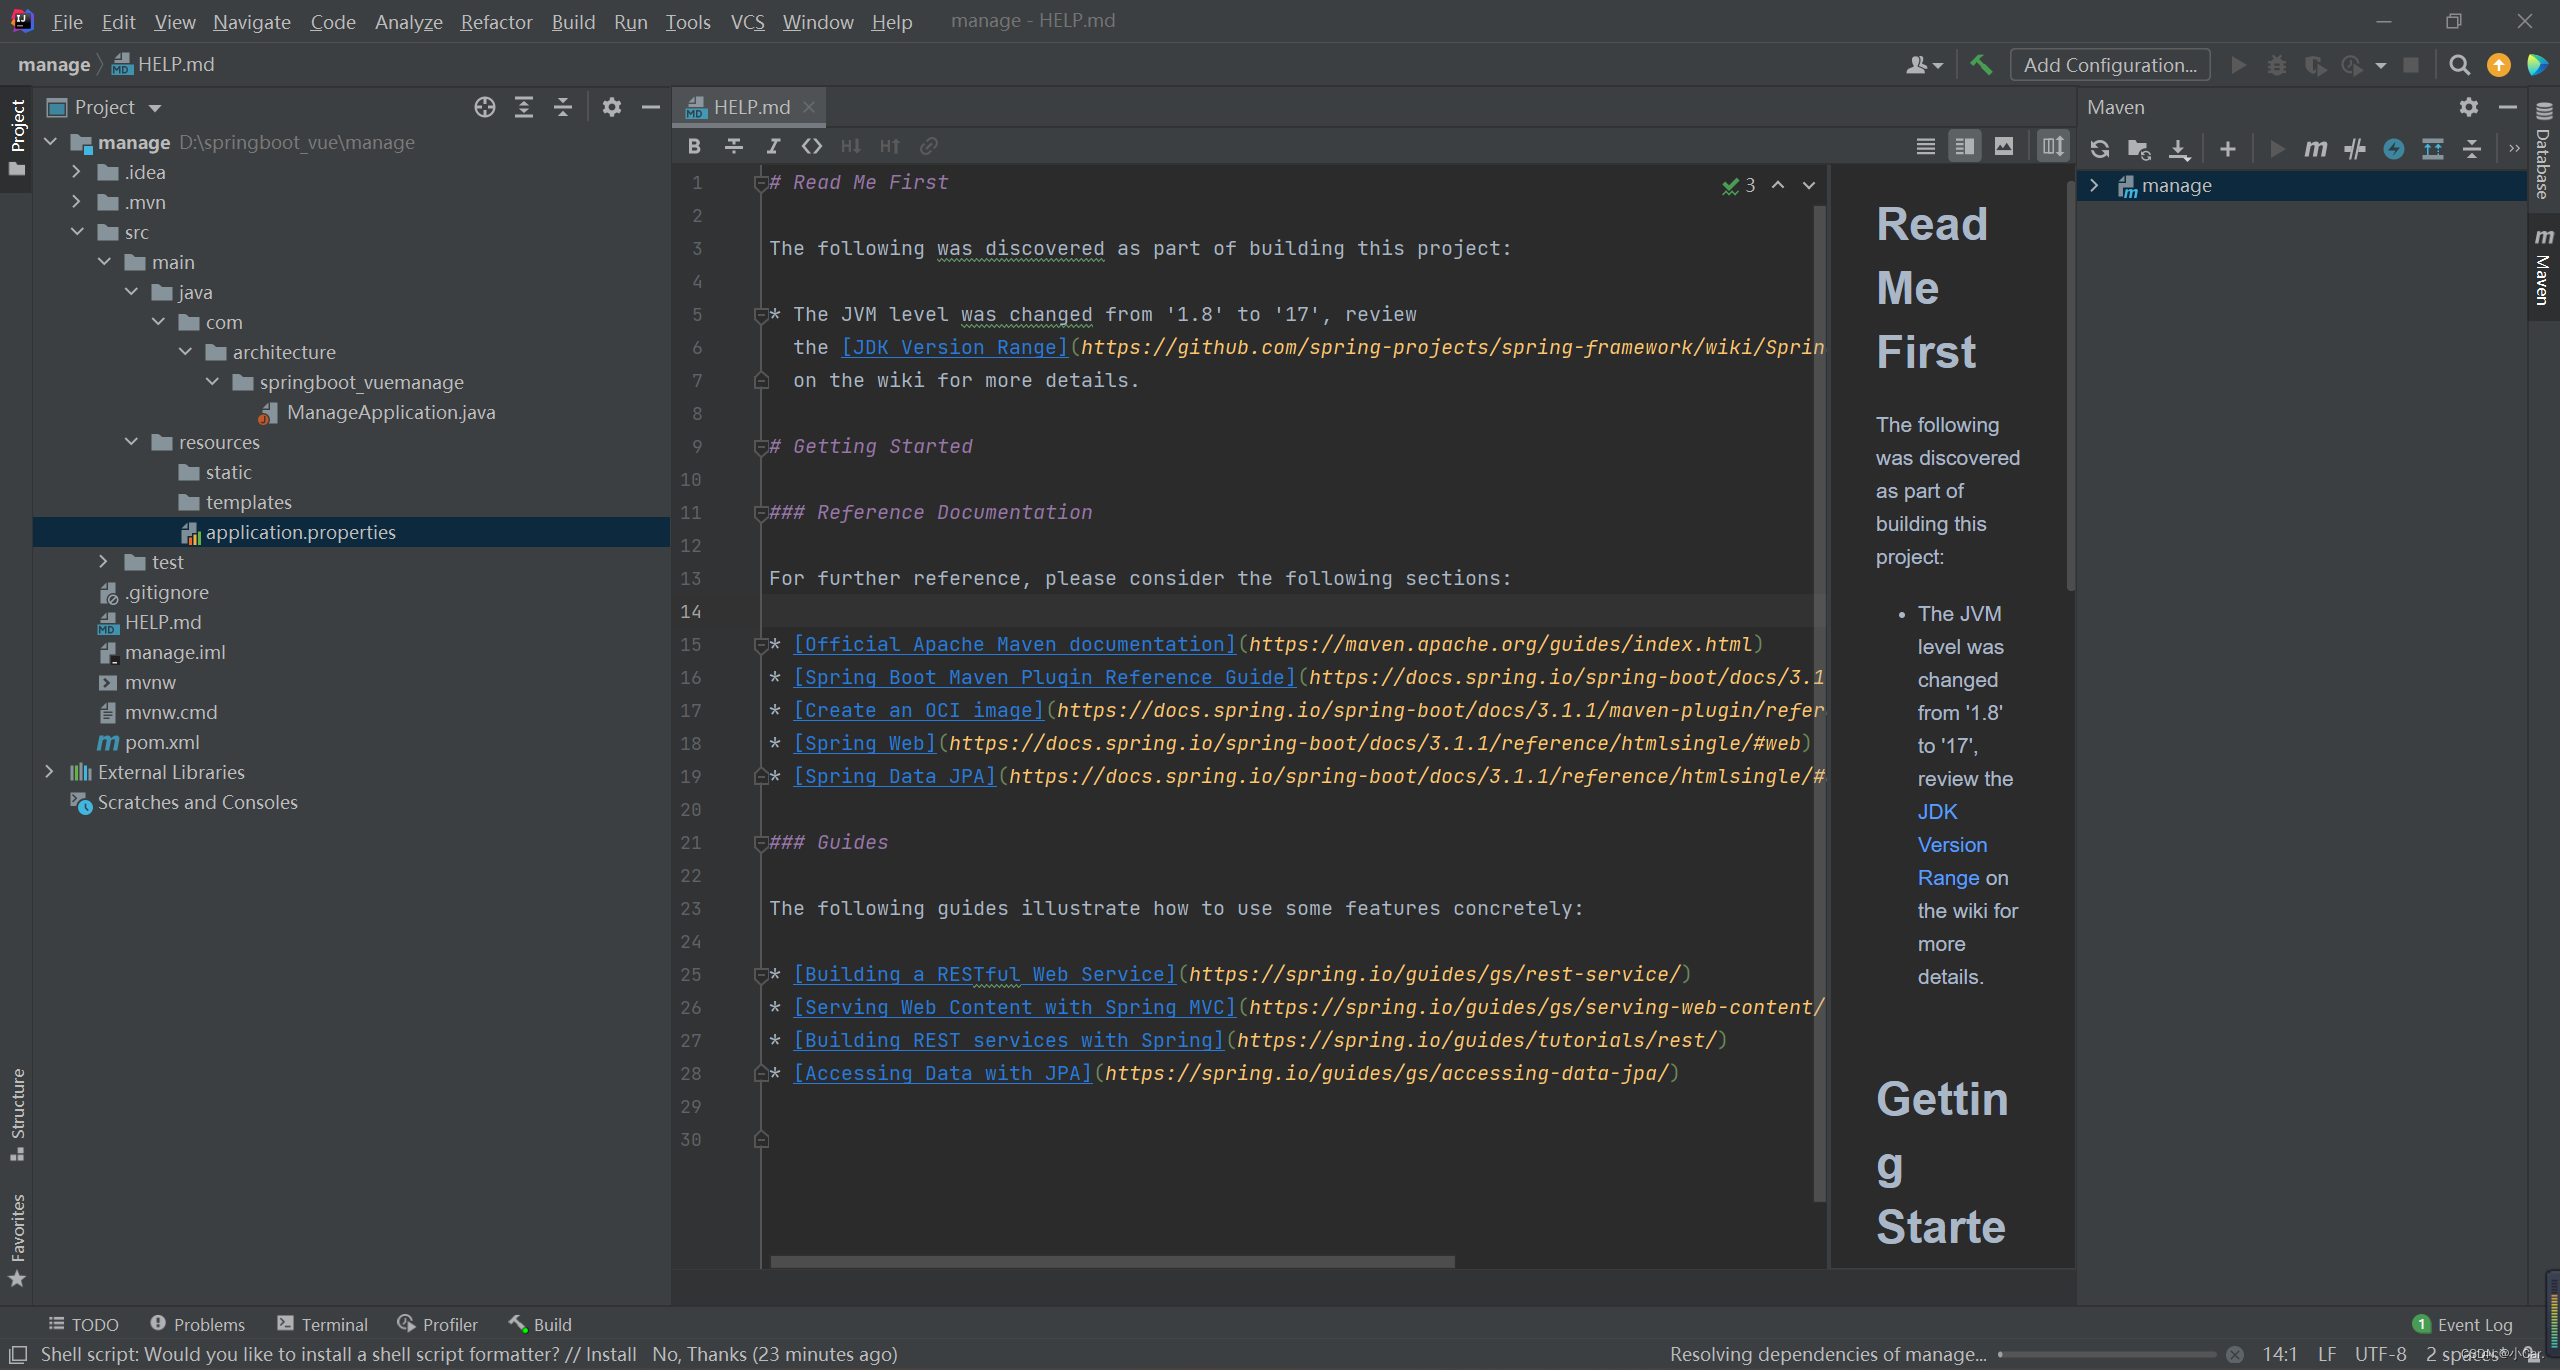2560x1370 pixels.
Task: Toggle Maven Offline Mode
Action: click(2354, 149)
